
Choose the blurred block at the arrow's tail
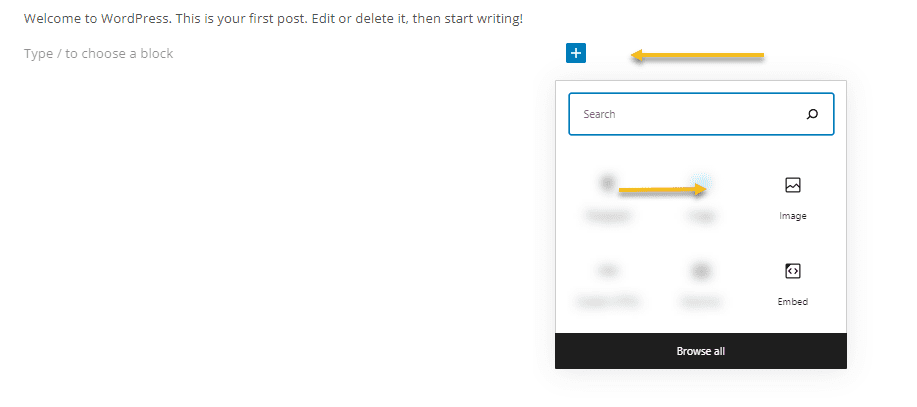[608, 196]
